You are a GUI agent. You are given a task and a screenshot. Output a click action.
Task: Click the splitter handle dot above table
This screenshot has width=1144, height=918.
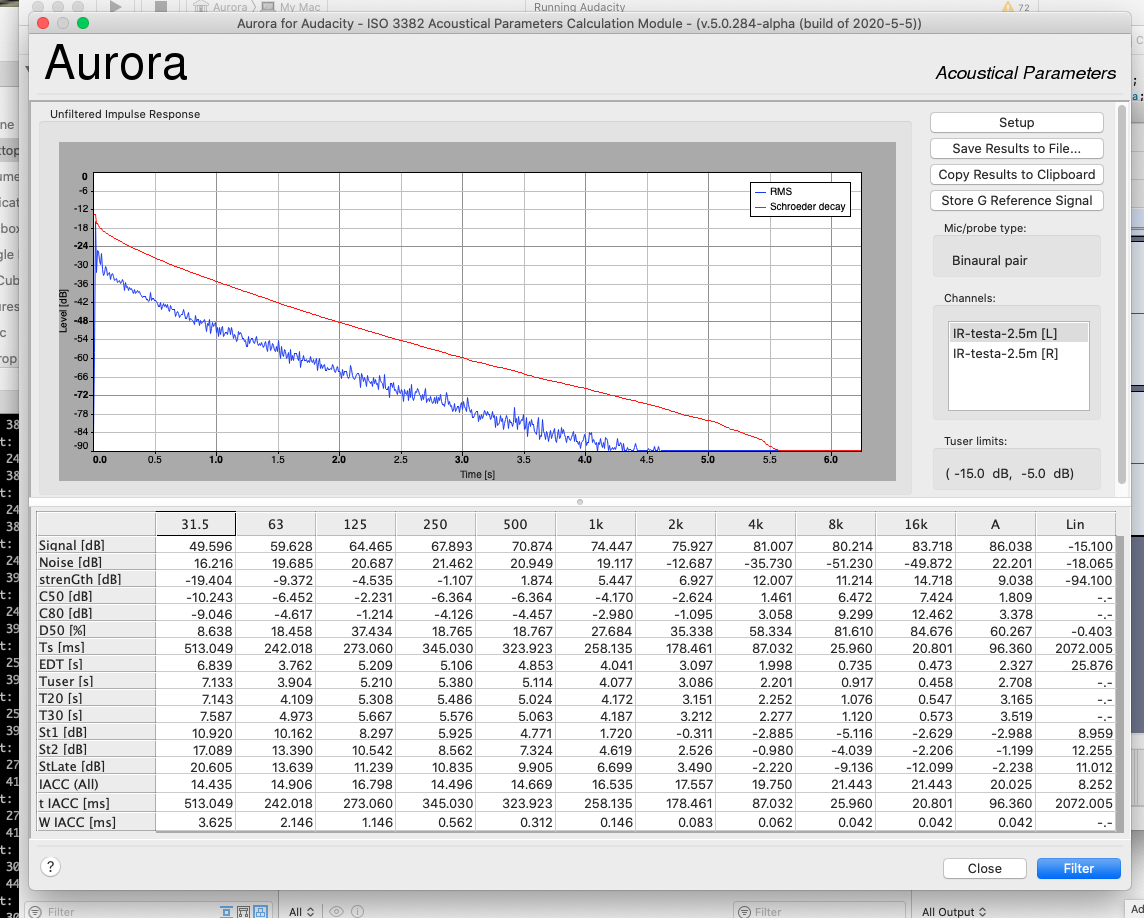pyautogui.click(x=580, y=502)
